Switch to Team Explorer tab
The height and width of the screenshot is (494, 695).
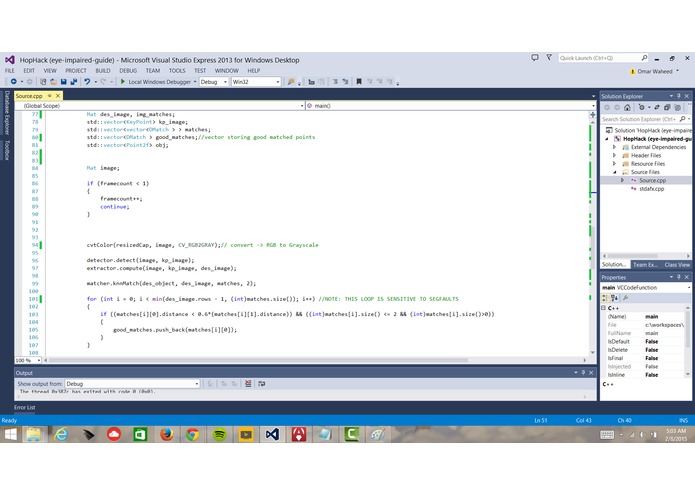[x=645, y=265]
